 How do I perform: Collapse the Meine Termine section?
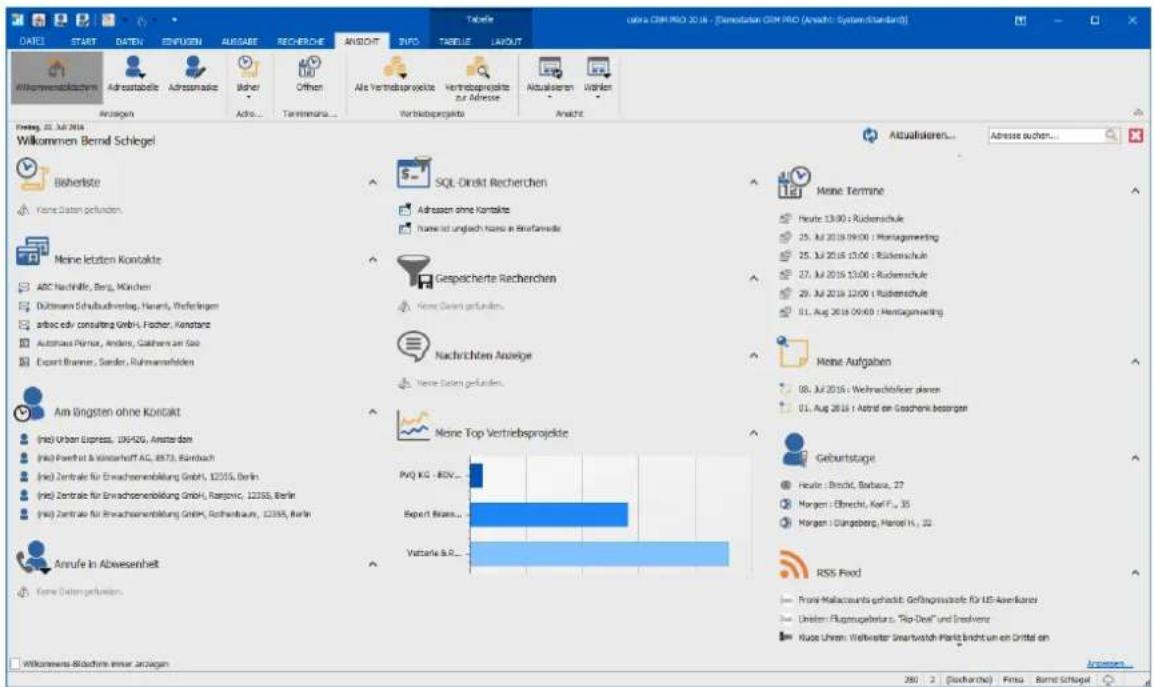click(1135, 191)
